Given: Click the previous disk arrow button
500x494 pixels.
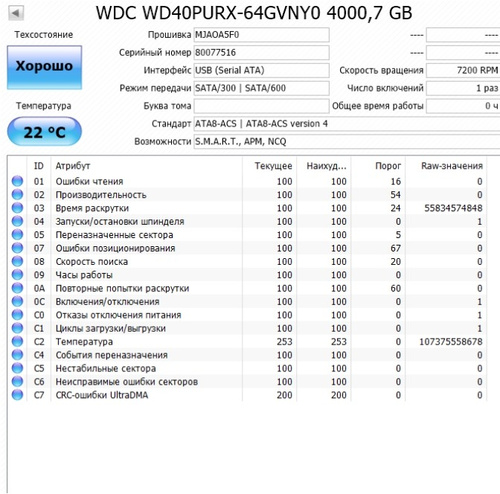Looking at the screenshot, I should [x=16, y=13].
